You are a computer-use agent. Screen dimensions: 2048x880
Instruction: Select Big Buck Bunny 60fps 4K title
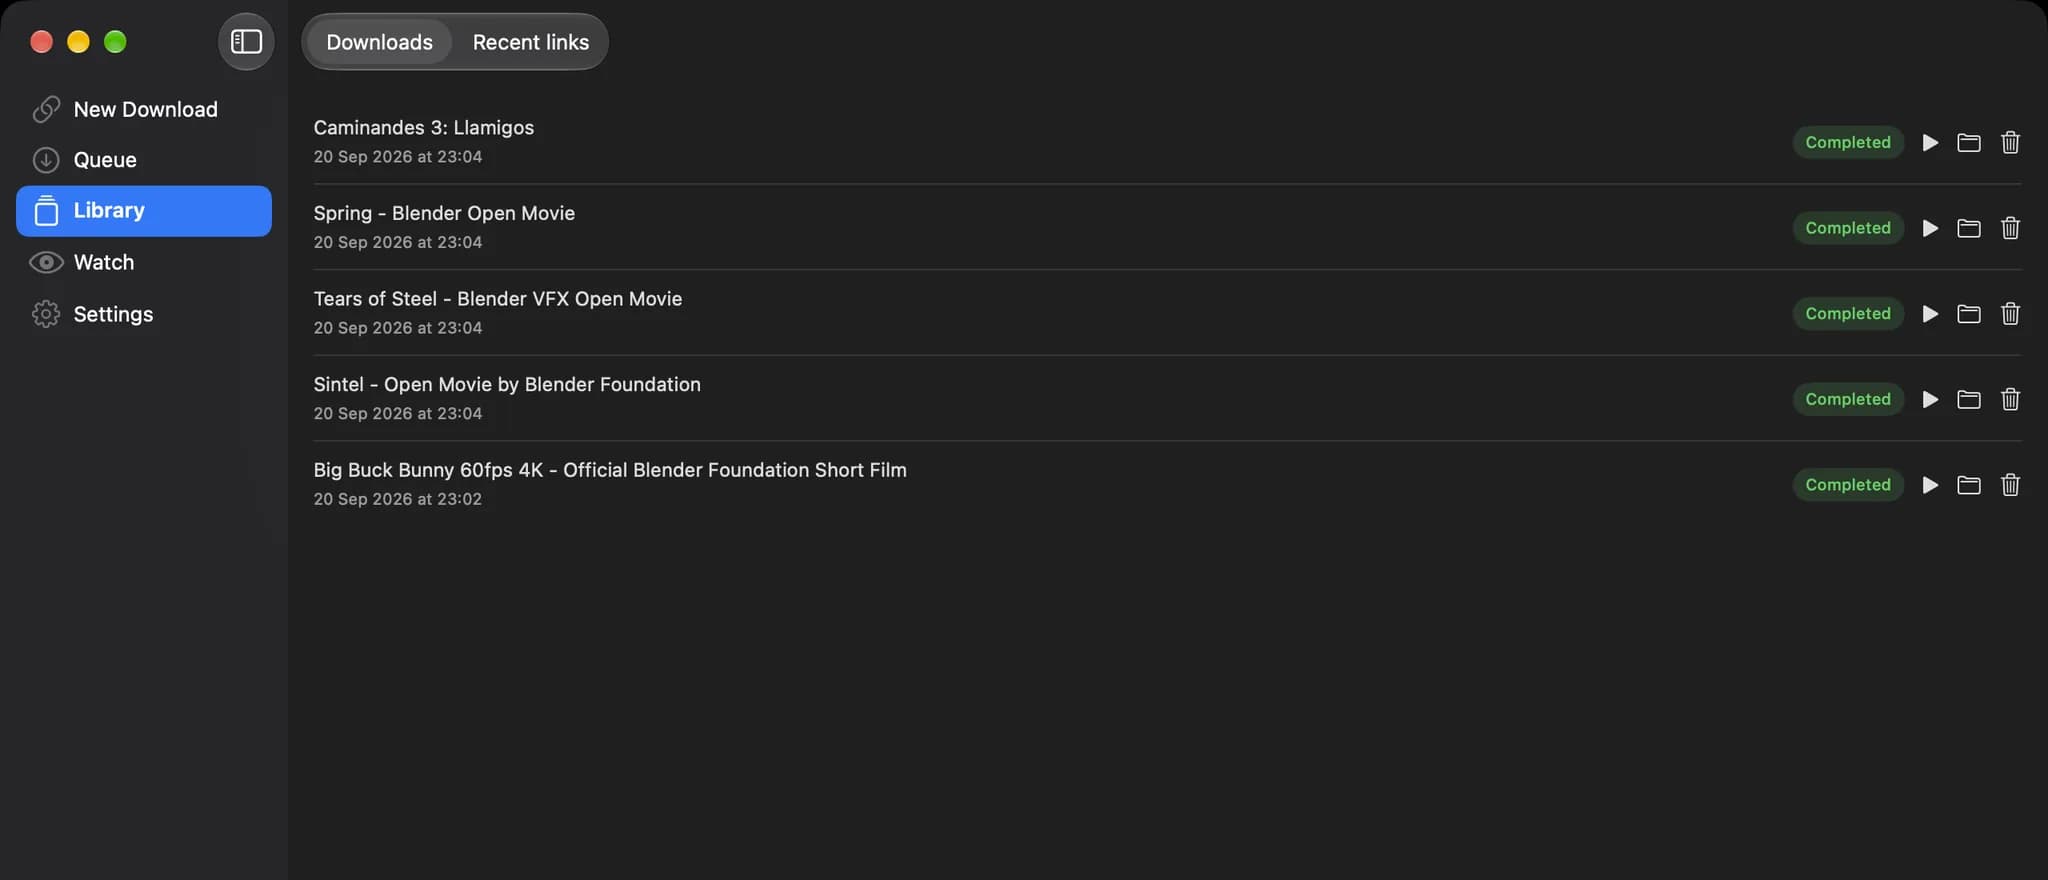tap(610, 470)
